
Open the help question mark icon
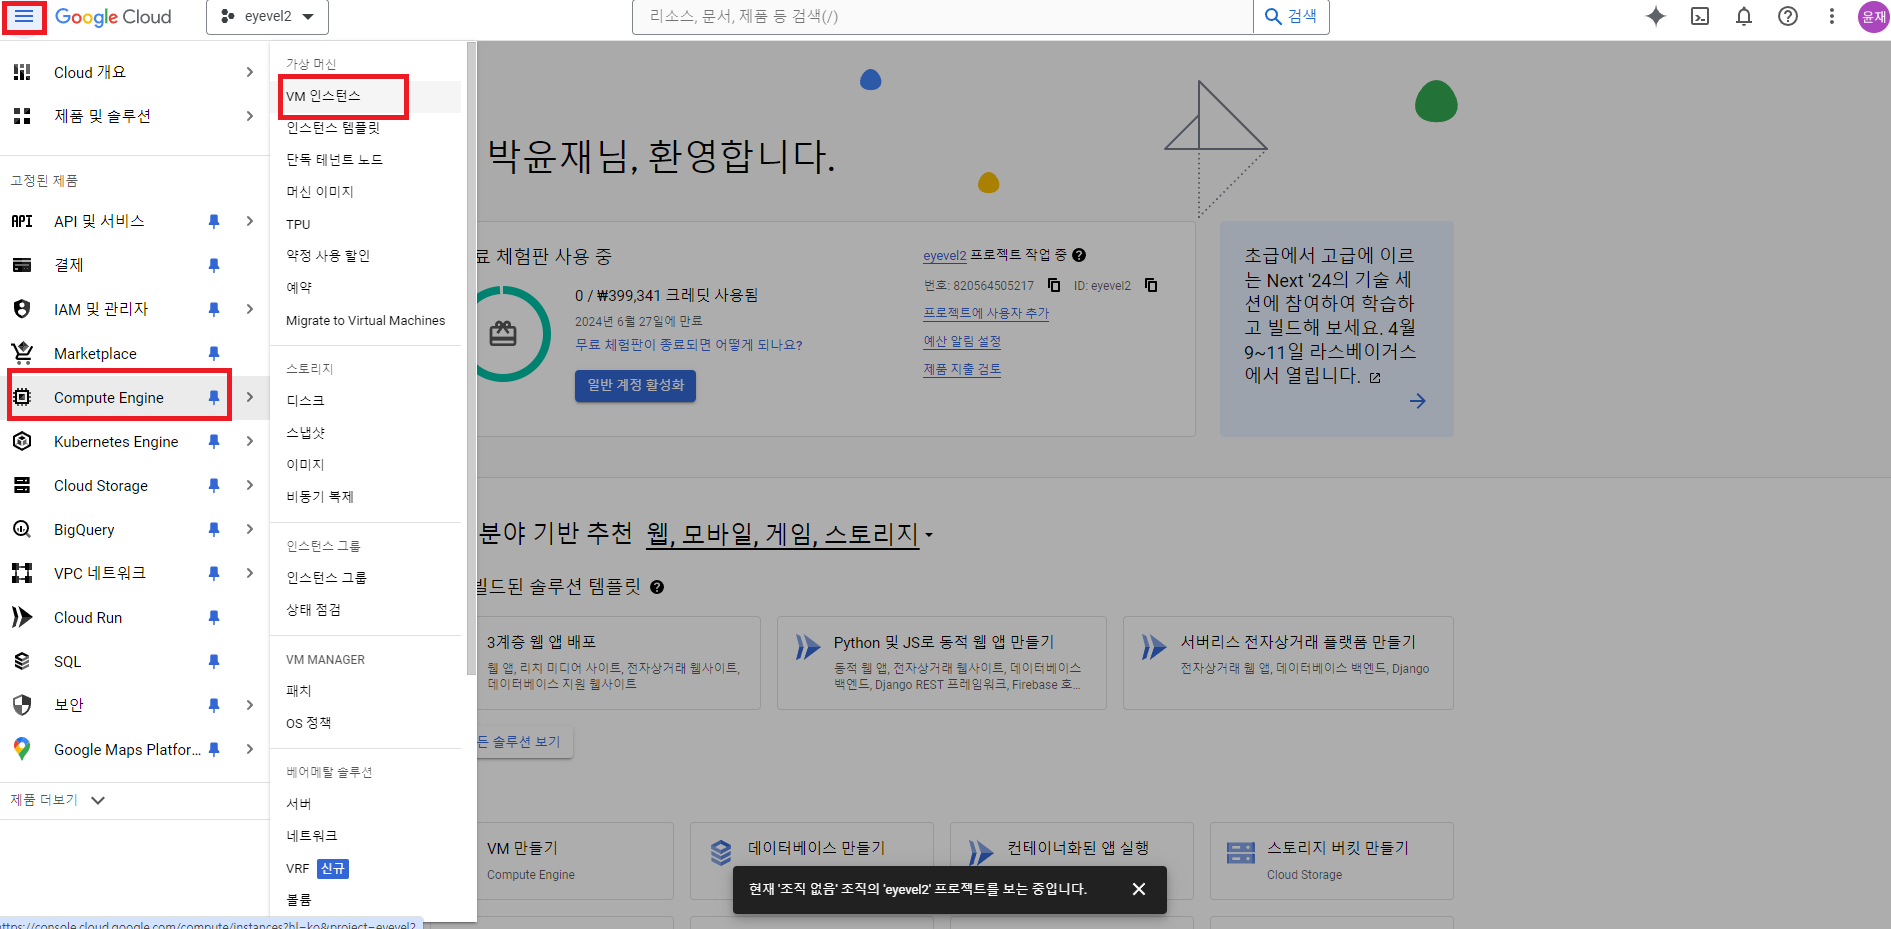point(1788,16)
